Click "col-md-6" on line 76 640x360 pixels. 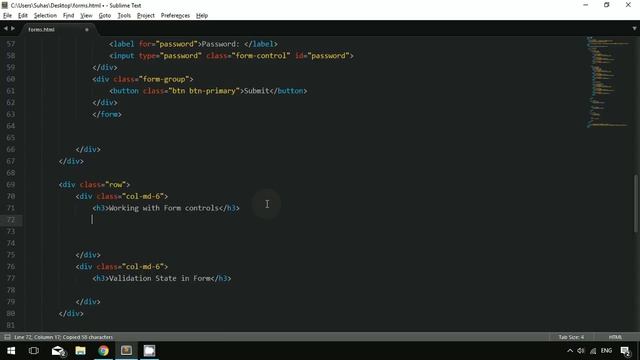tap(143, 267)
